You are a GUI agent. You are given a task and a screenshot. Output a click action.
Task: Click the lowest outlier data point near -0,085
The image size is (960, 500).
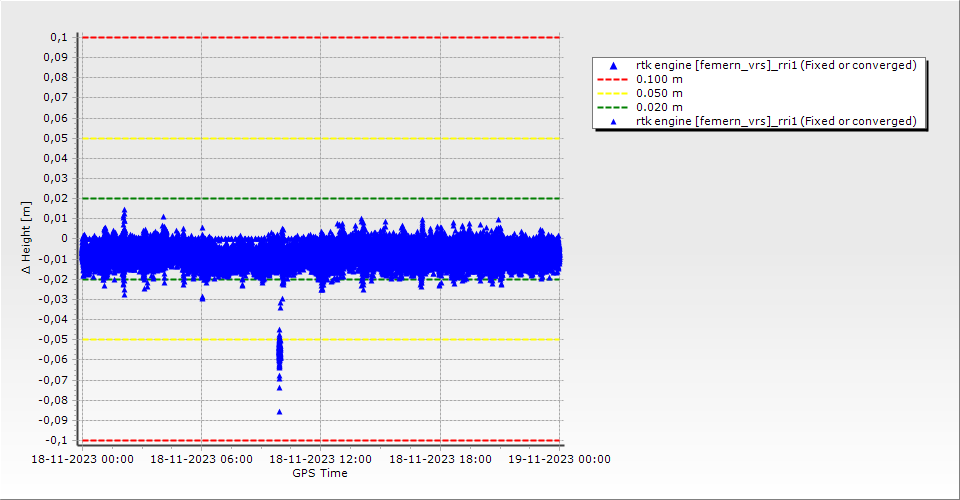pos(279,411)
